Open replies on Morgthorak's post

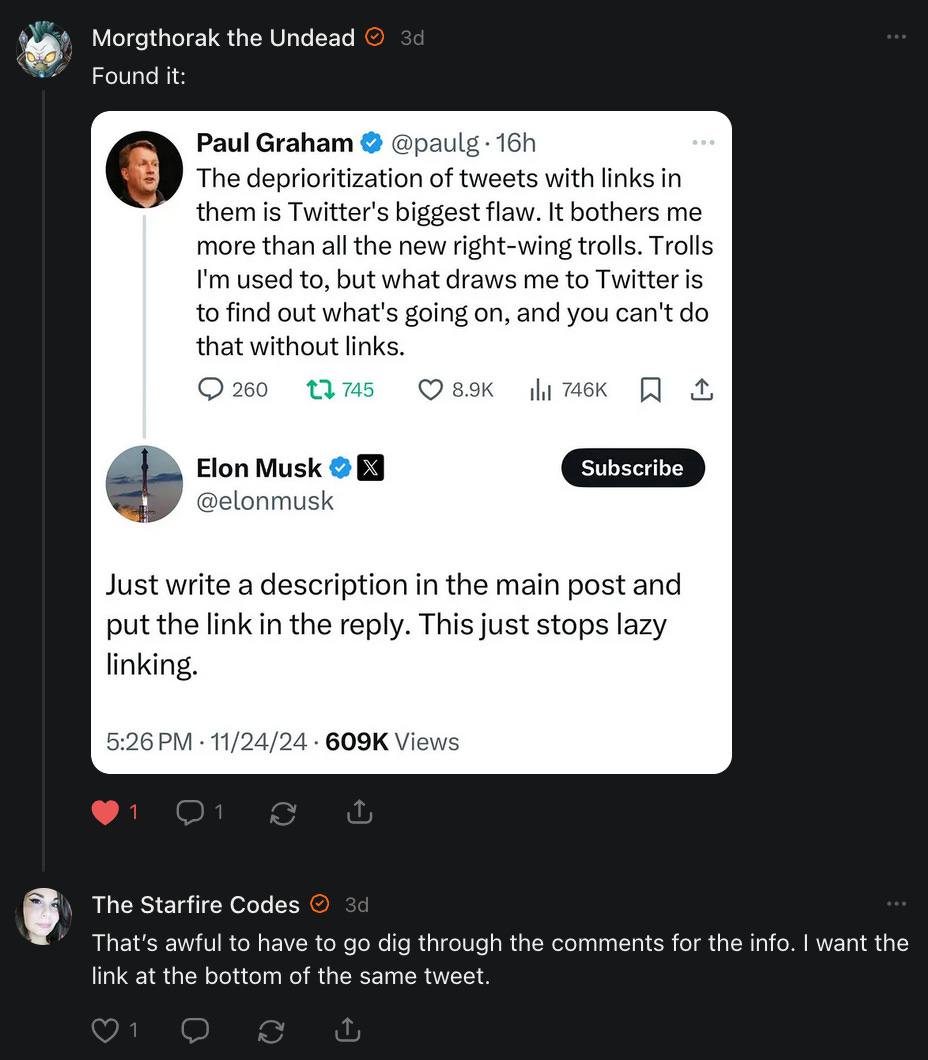click(190, 813)
